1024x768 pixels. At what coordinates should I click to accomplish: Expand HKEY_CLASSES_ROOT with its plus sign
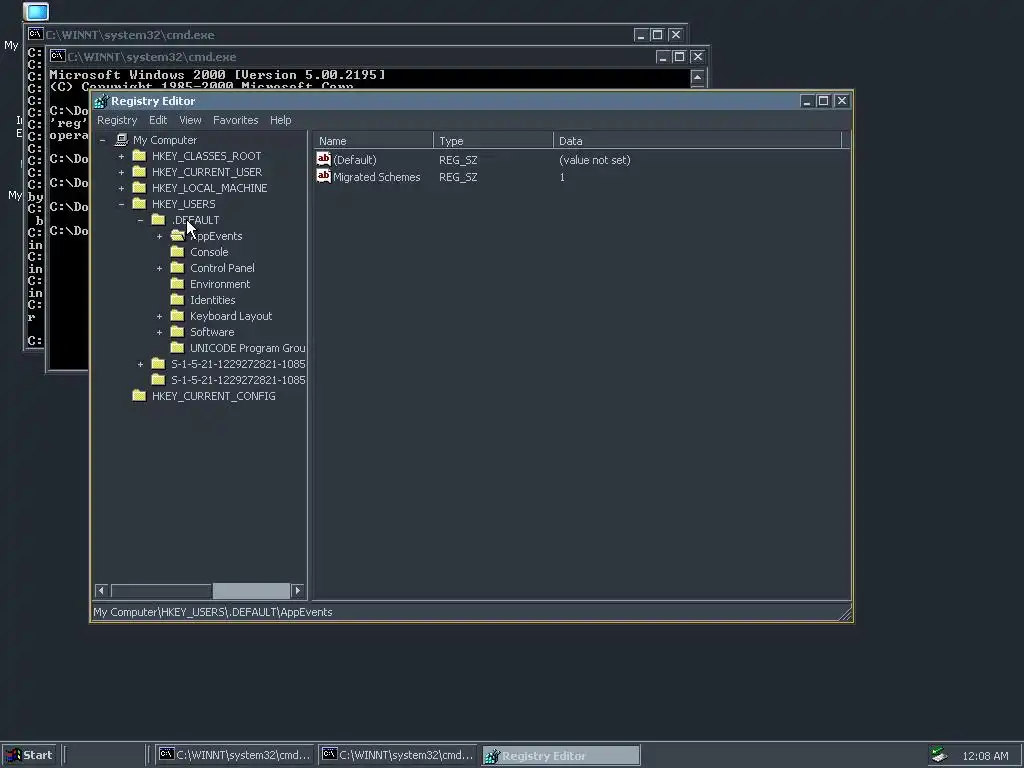pos(121,156)
